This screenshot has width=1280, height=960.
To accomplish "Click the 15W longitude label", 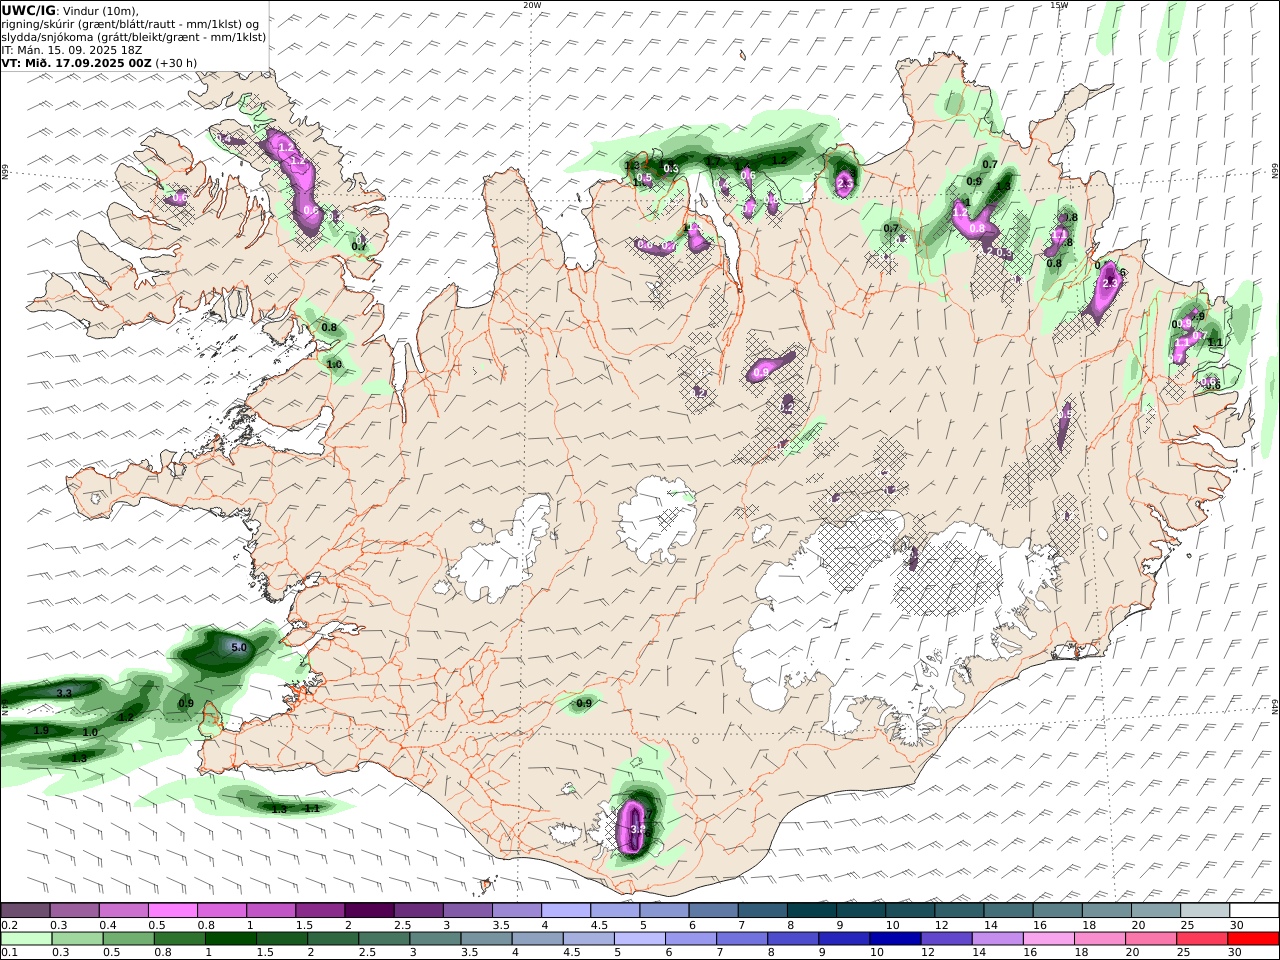I will point(1059,5).
